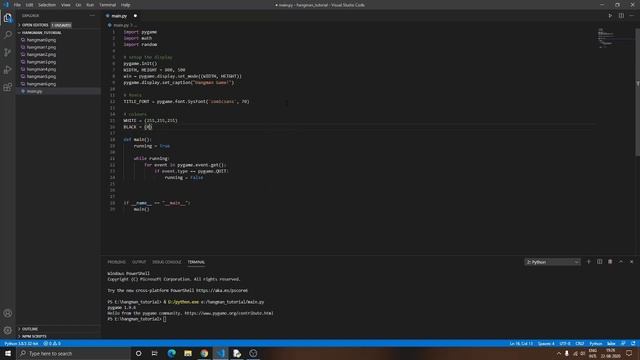Open the Source Control view

[x=7, y=52]
